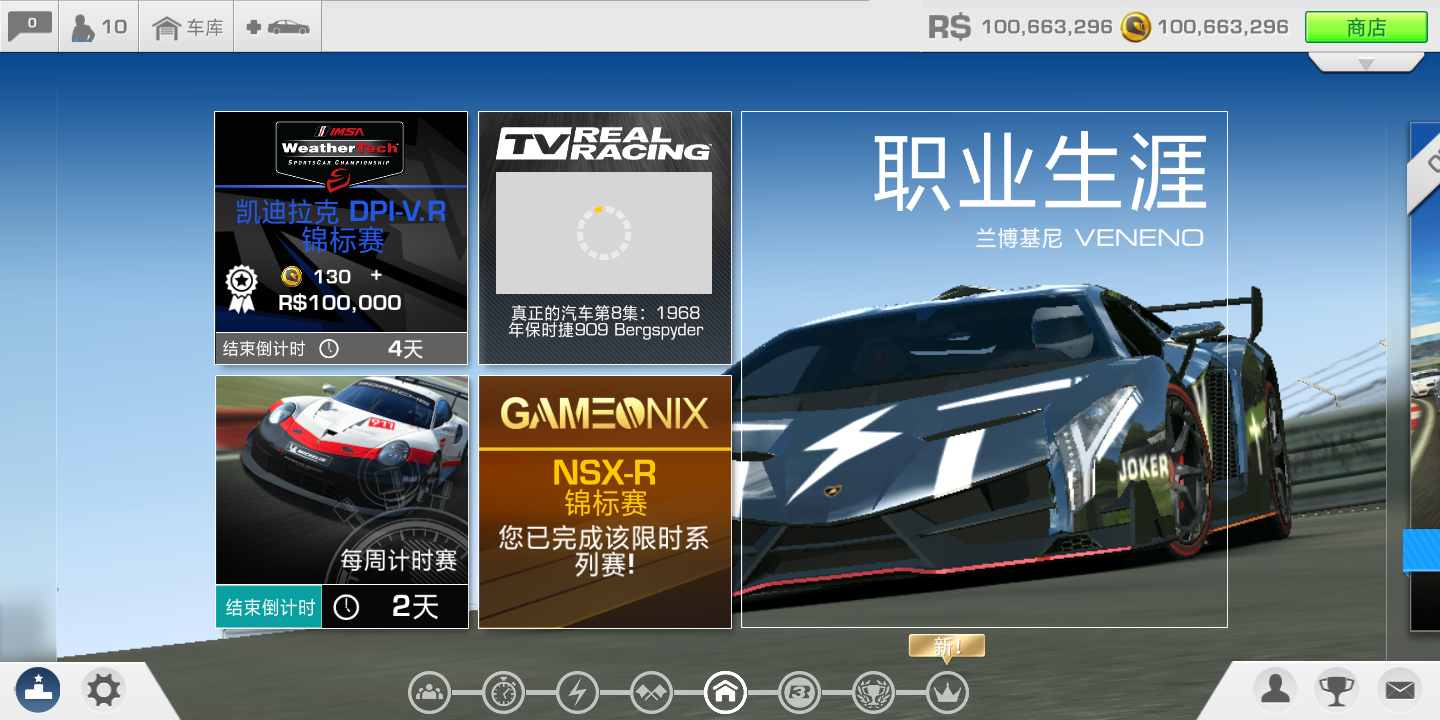Open the green 商店 shop button
Viewport: 1440px width, 720px height.
(1366, 27)
